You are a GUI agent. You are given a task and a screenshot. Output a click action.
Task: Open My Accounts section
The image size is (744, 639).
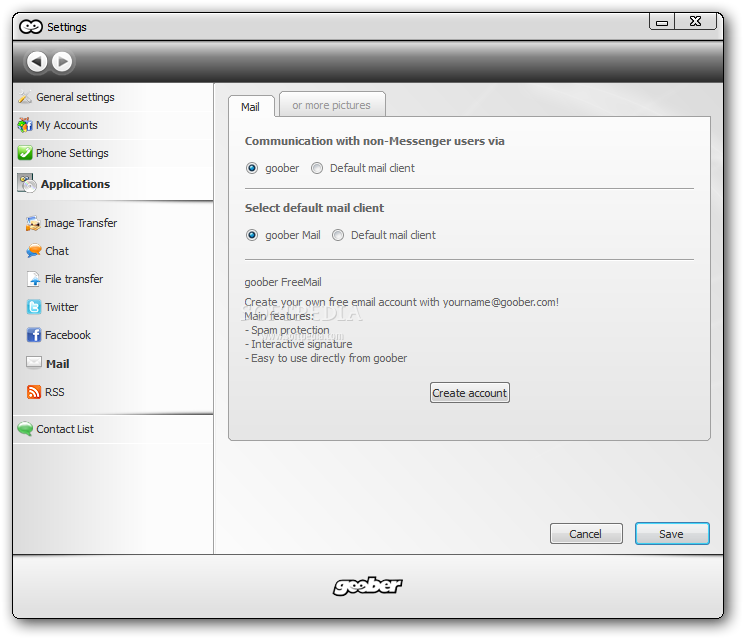(x=113, y=125)
